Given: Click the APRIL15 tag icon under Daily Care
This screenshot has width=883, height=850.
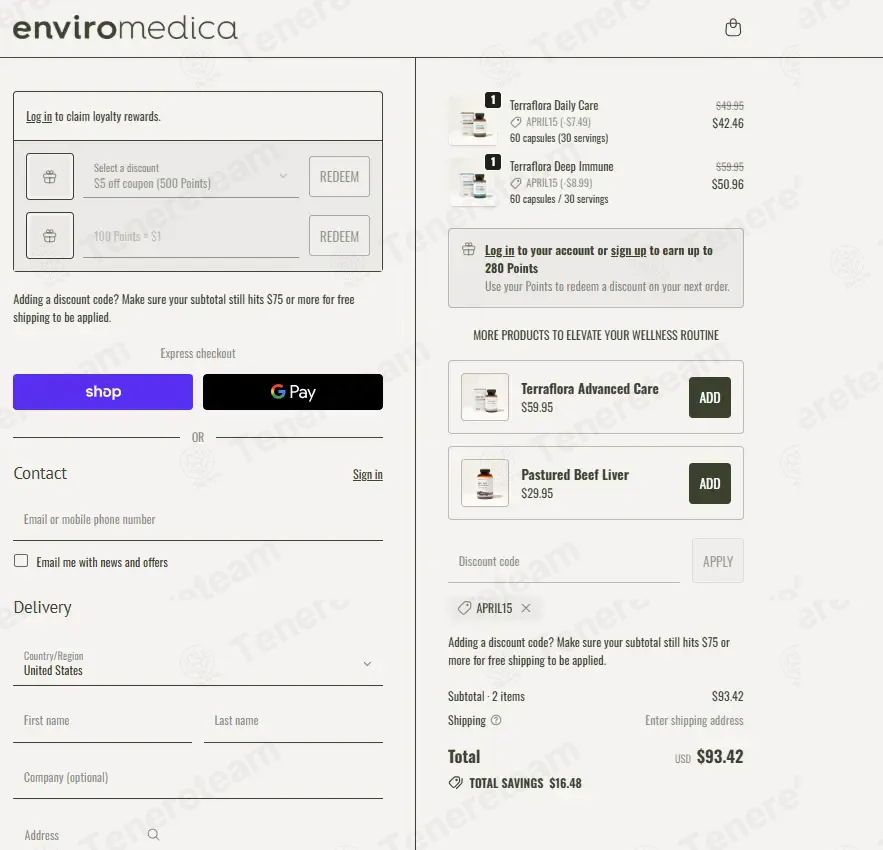Looking at the screenshot, I should tap(516, 122).
